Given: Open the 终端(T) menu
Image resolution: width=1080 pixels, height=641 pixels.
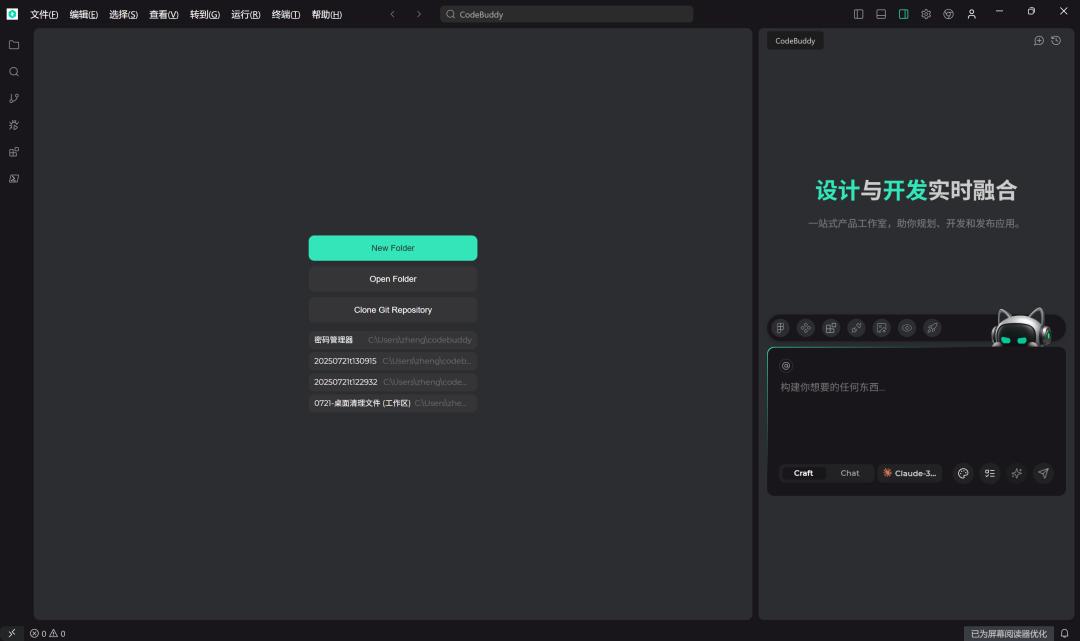Looking at the screenshot, I should (286, 14).
